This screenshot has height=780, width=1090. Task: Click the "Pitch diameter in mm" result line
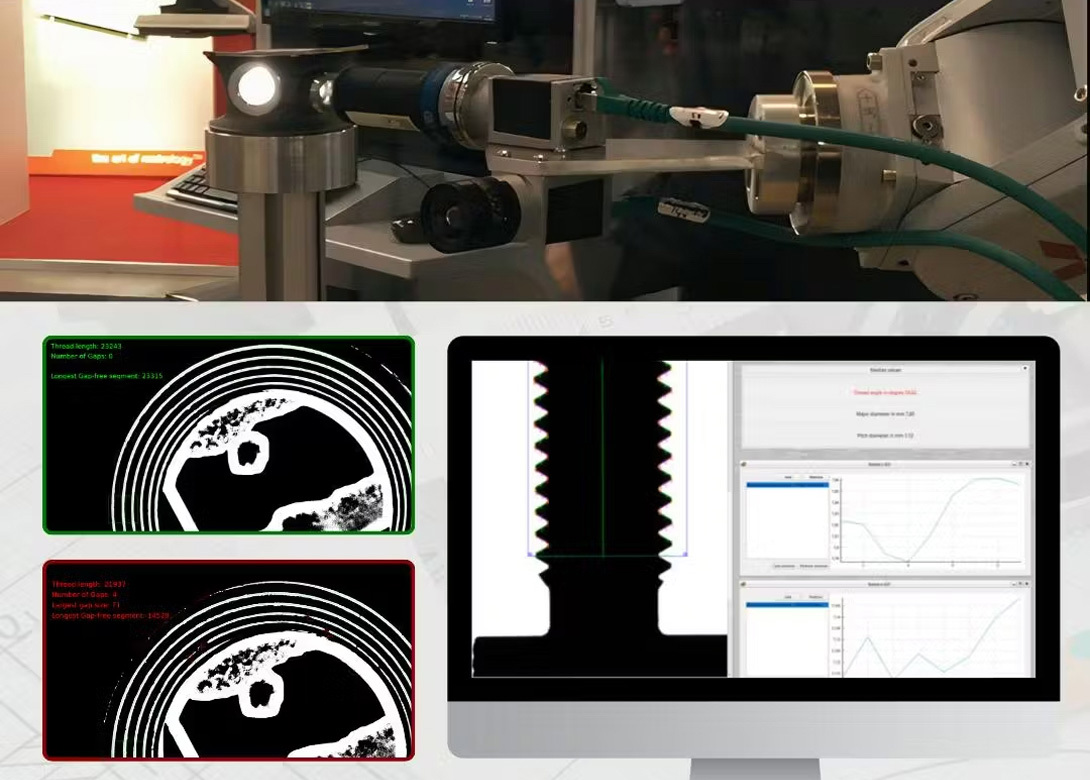pyautogui.click(x=886, y=436)
